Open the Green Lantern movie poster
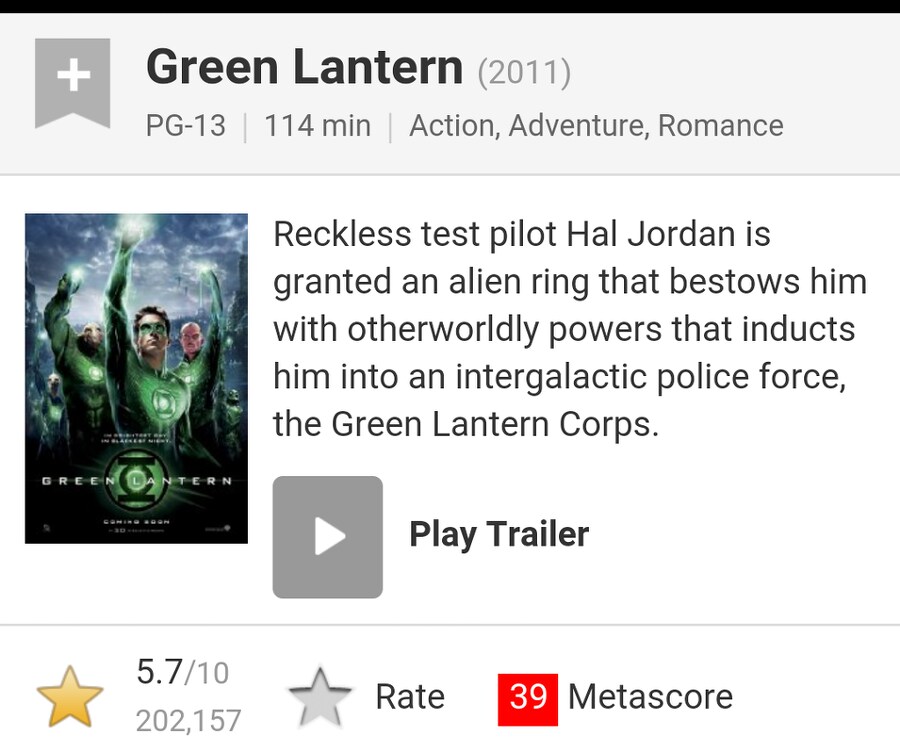Screen dimensions: 900x752 click(x=137, y=378)
